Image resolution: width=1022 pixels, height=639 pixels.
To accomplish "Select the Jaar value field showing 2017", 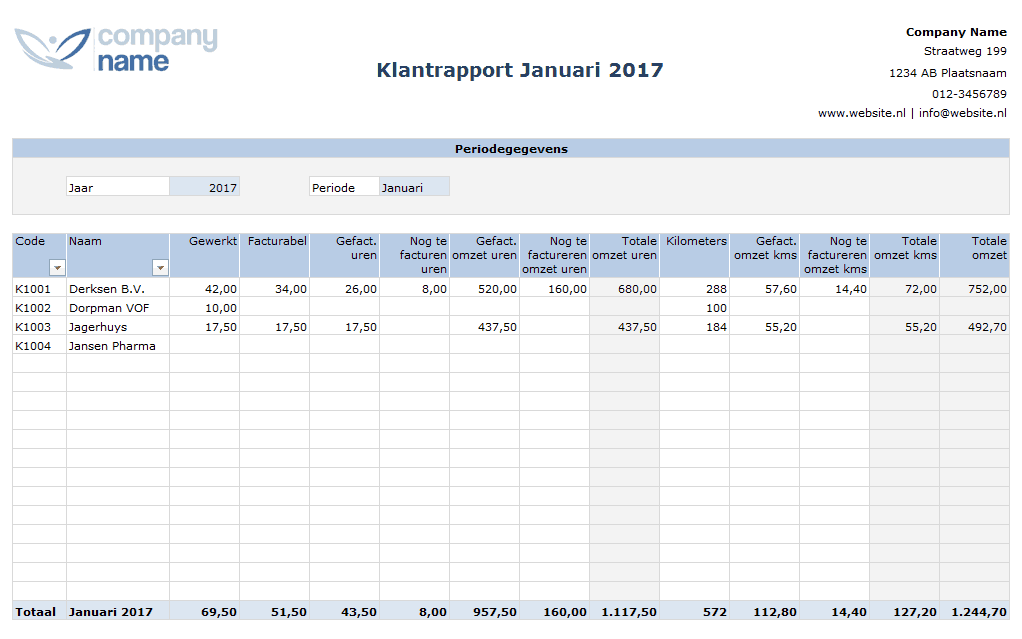I will 207,186.
